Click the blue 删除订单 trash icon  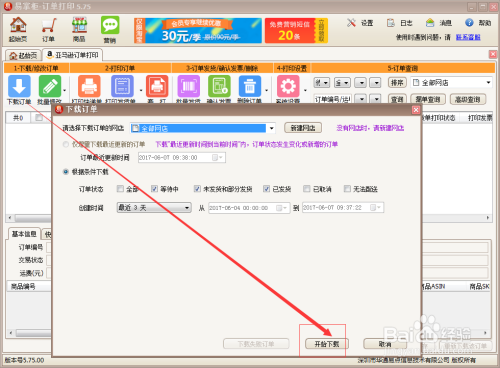250,86
